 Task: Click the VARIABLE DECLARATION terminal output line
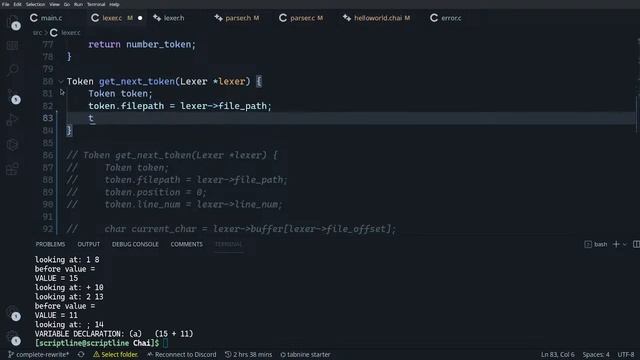pyautogui.click(x=114, y=334)
